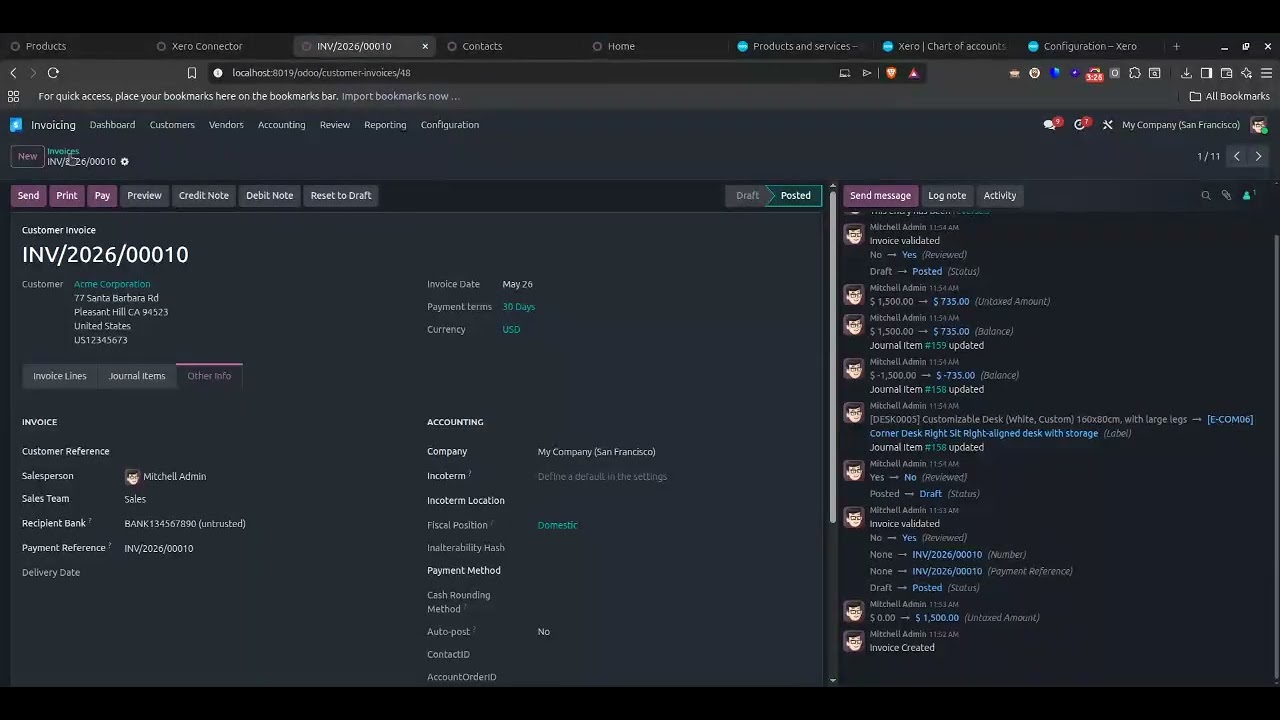Open the conversations icon with badge 9
The width and height of the screenshot is (1280, 720).
[x=1051, y=125]
